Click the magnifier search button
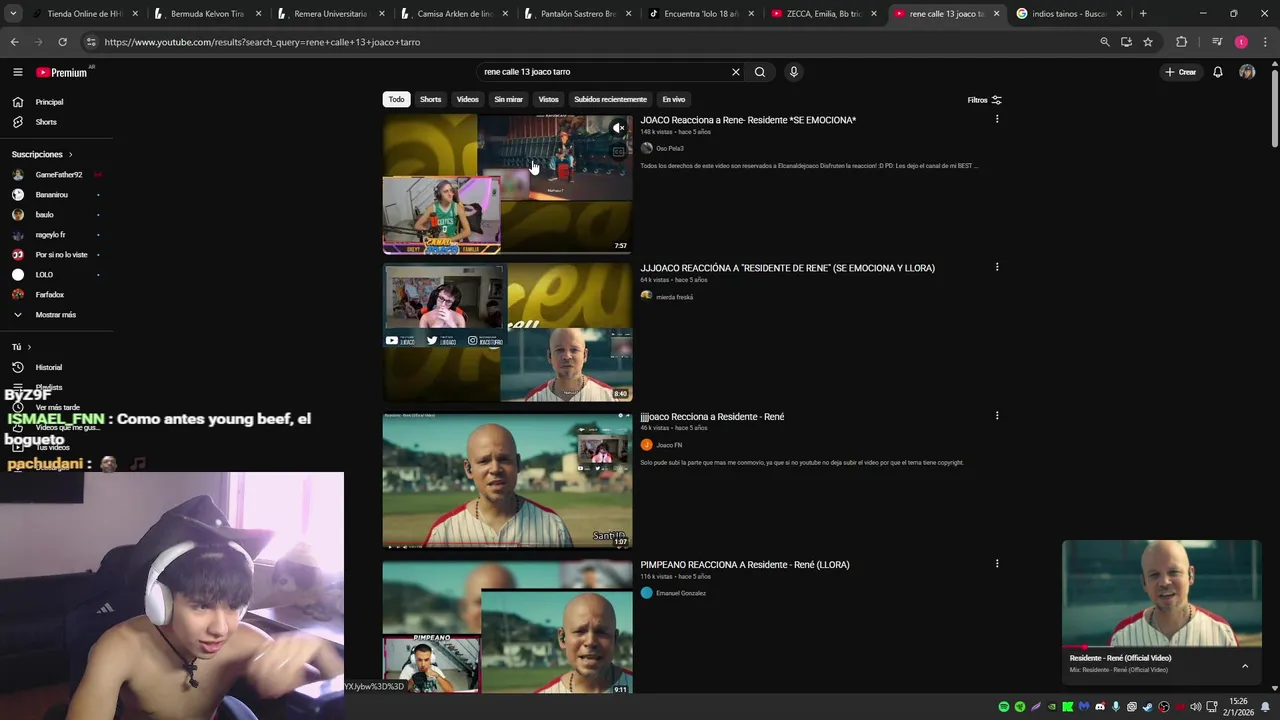The height and width of the screenshot is (720, 1280). click(760, 72)
